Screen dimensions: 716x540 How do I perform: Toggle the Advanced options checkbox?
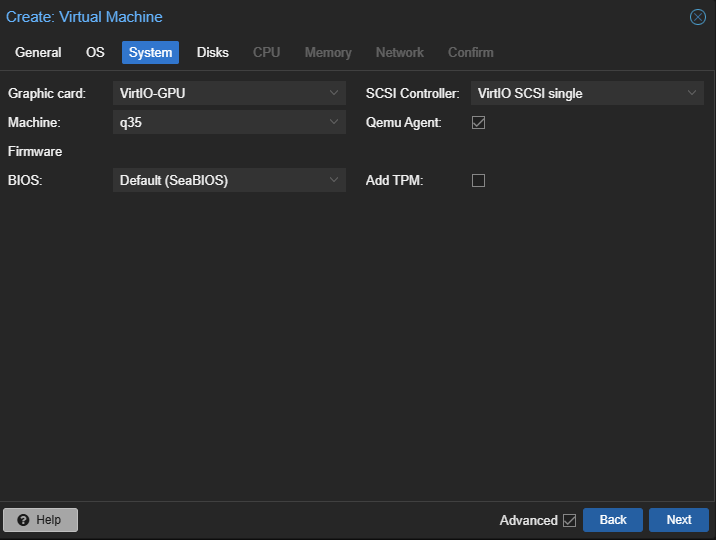[570, 520]
